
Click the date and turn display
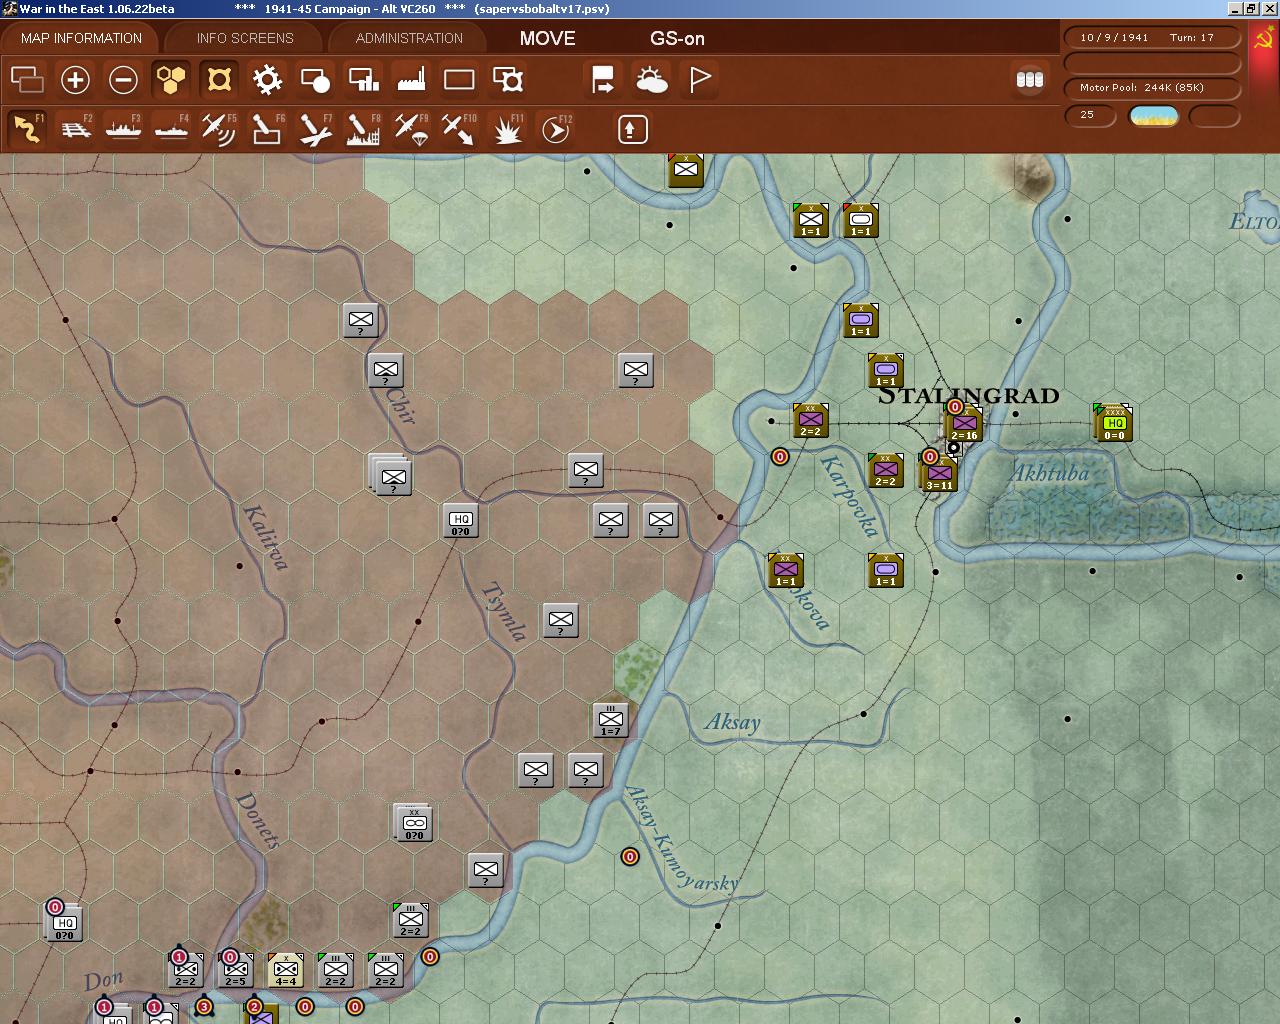[1152, 37]
